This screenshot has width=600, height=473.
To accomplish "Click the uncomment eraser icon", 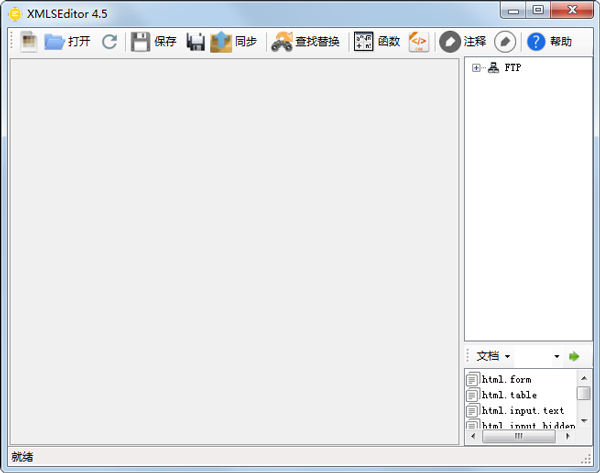I will [505, 42].
